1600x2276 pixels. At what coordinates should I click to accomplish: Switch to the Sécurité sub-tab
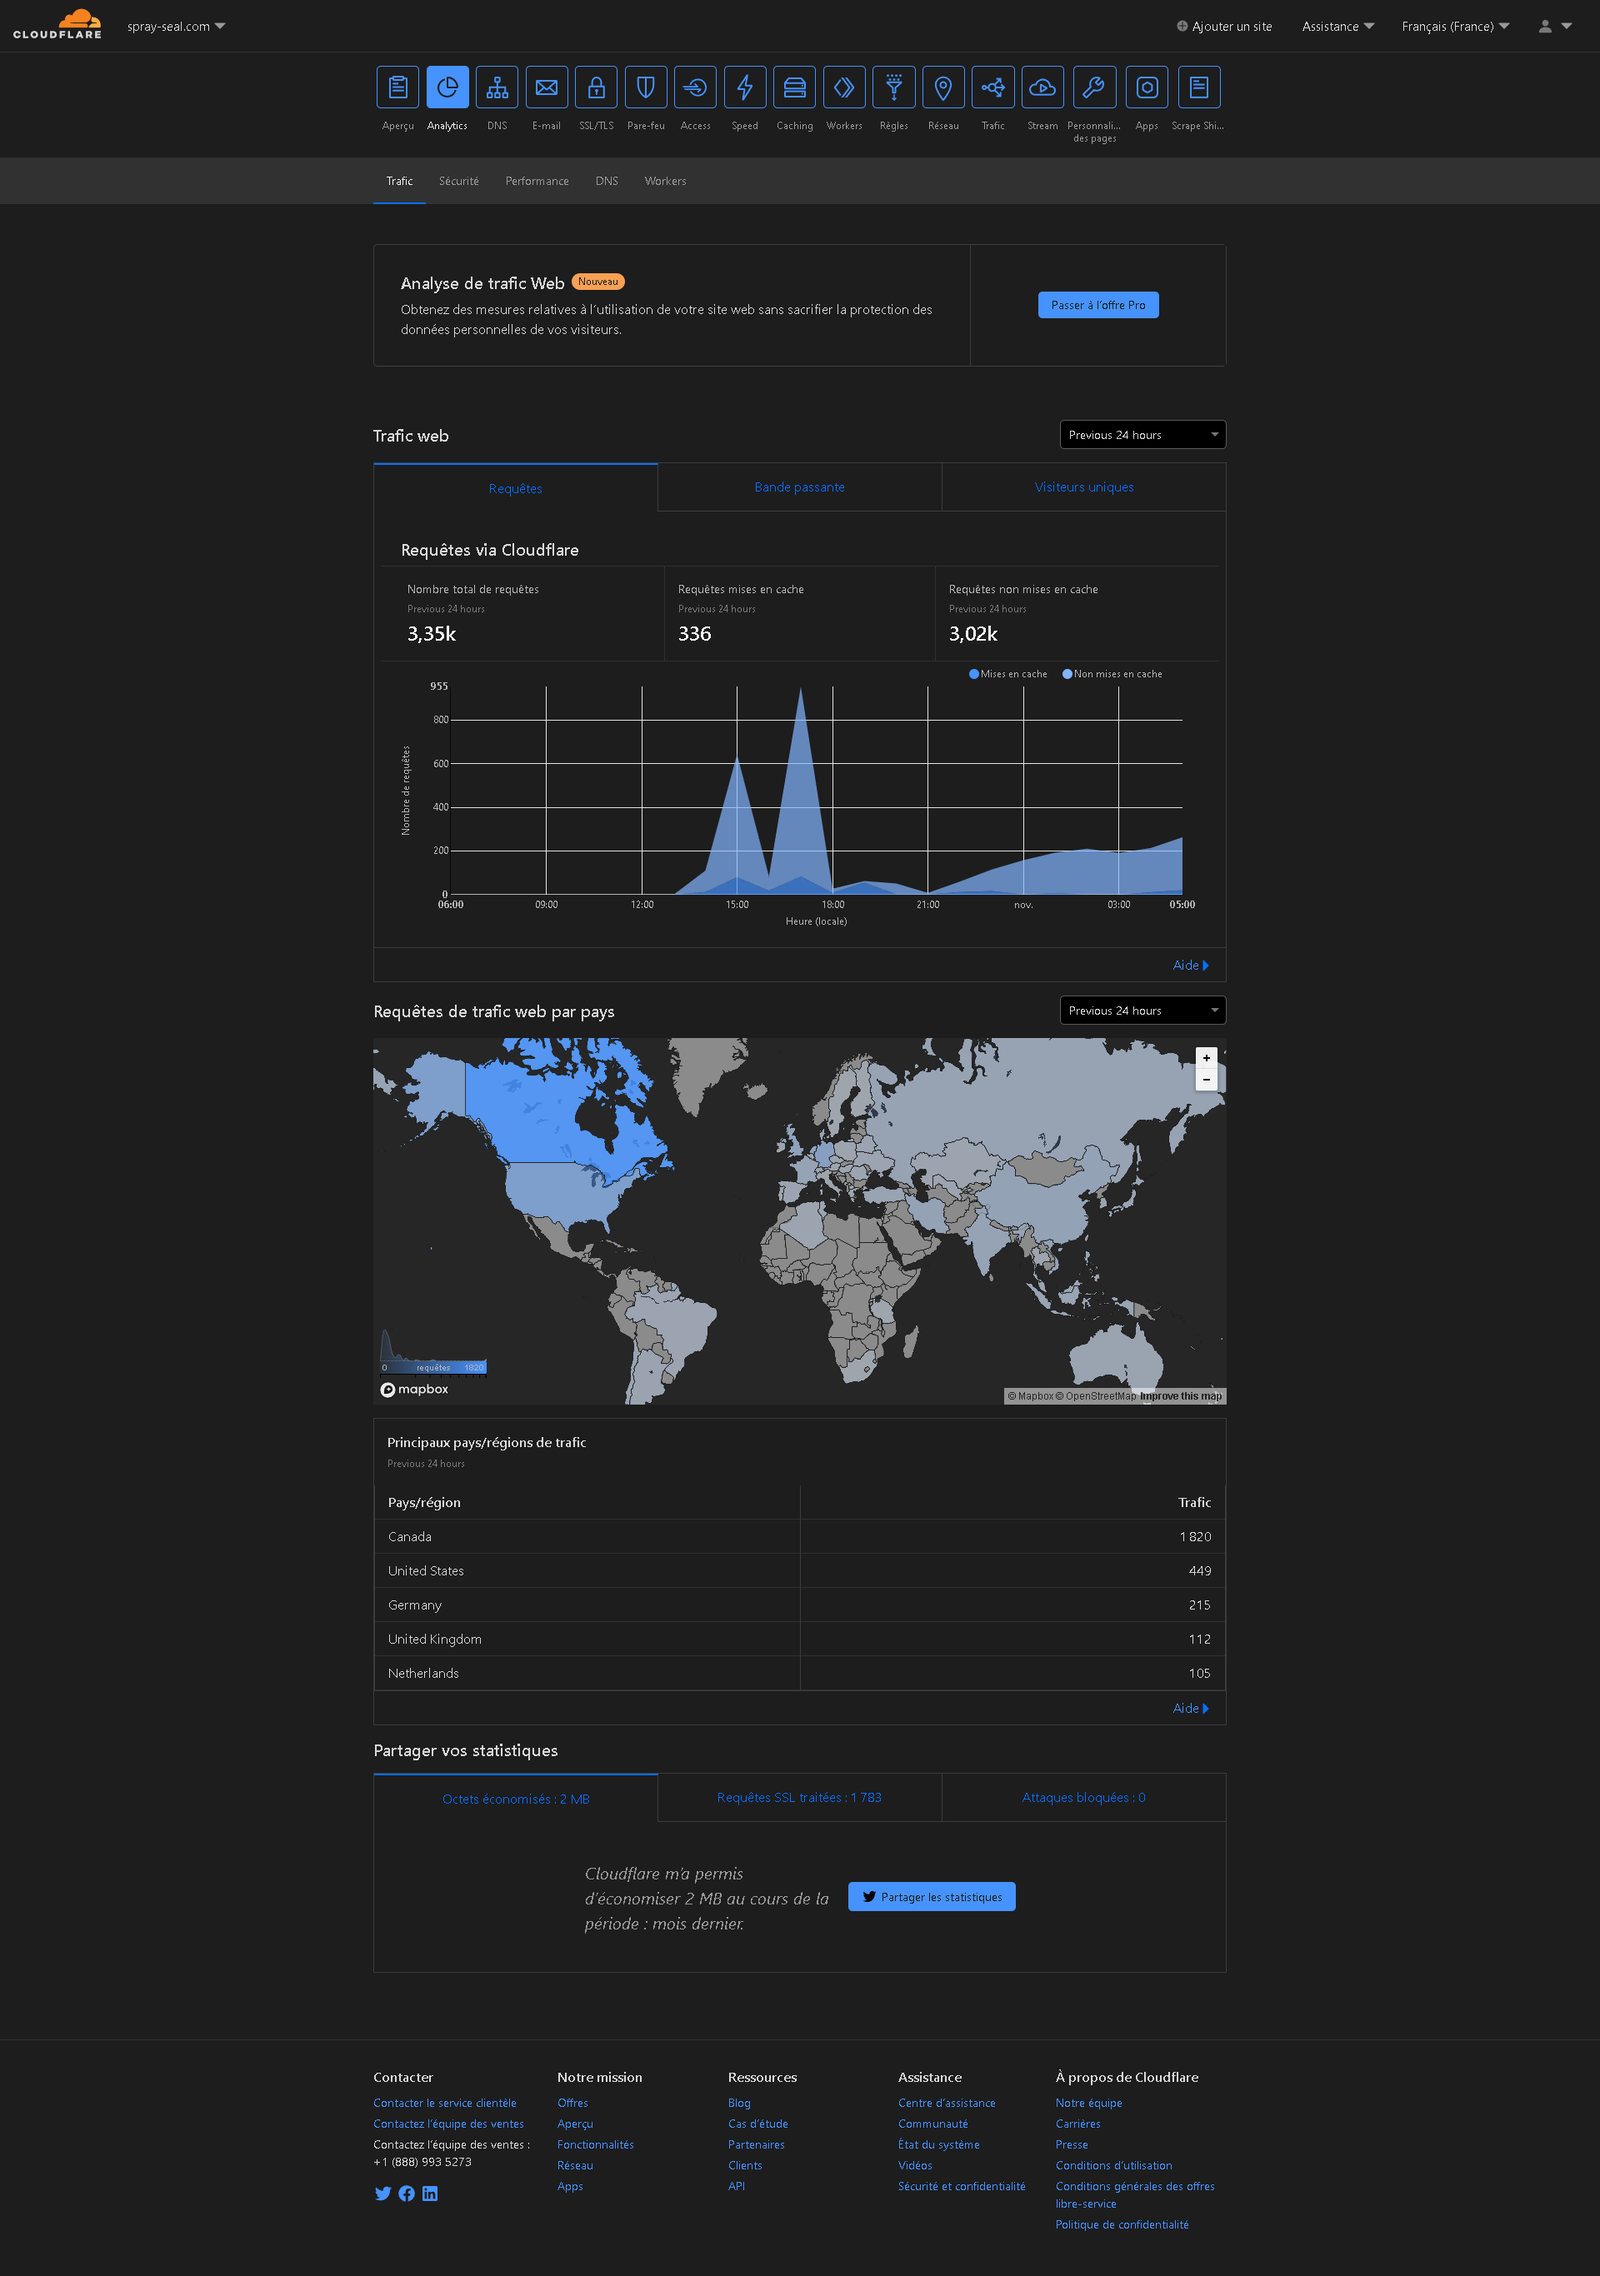pyautogui.click(x=459, y=181)
